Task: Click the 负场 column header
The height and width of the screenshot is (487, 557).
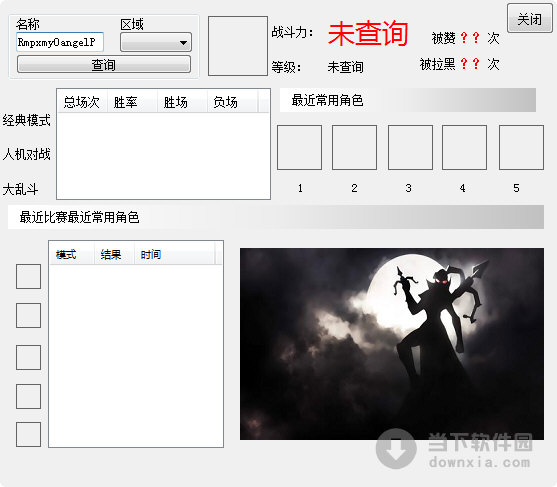Action: 232,102
